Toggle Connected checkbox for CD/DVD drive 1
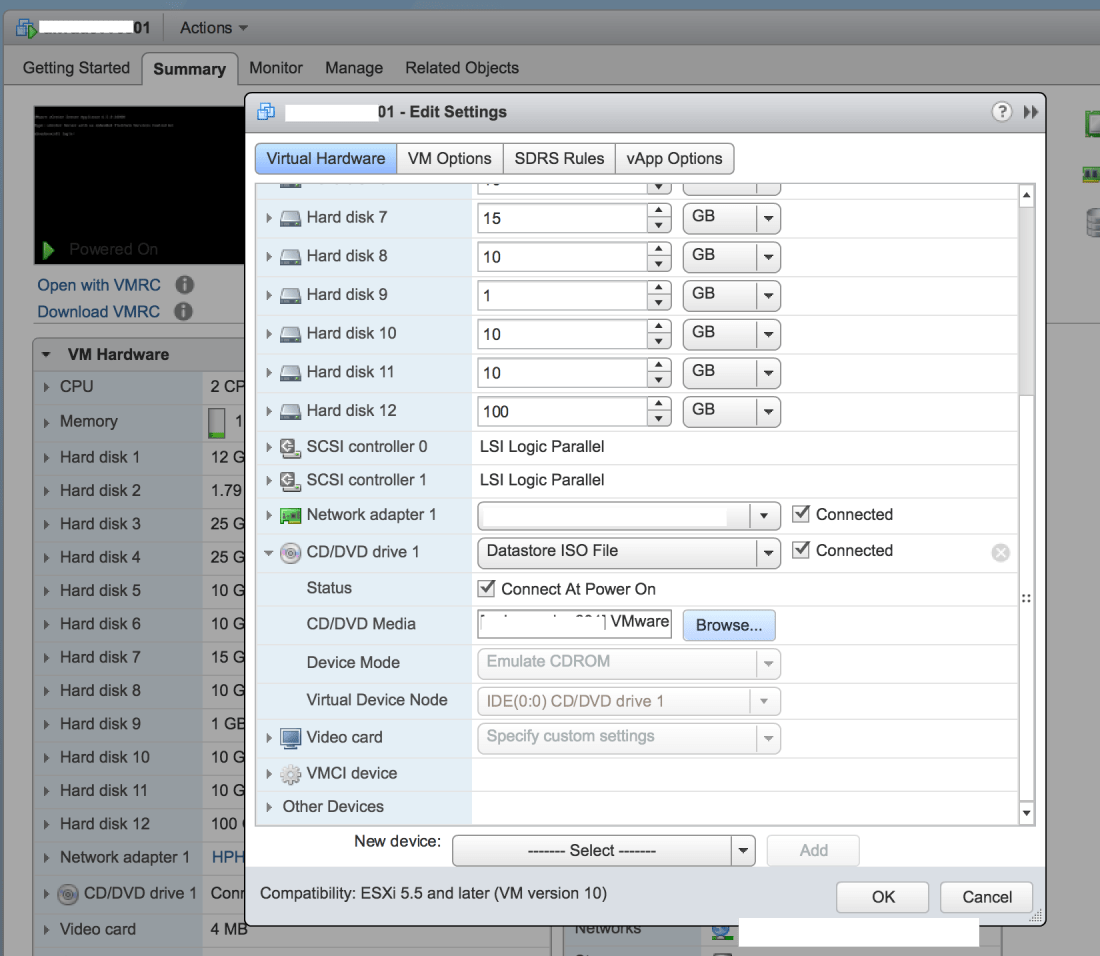This screenshot has height=956, width=1100. 800,550
